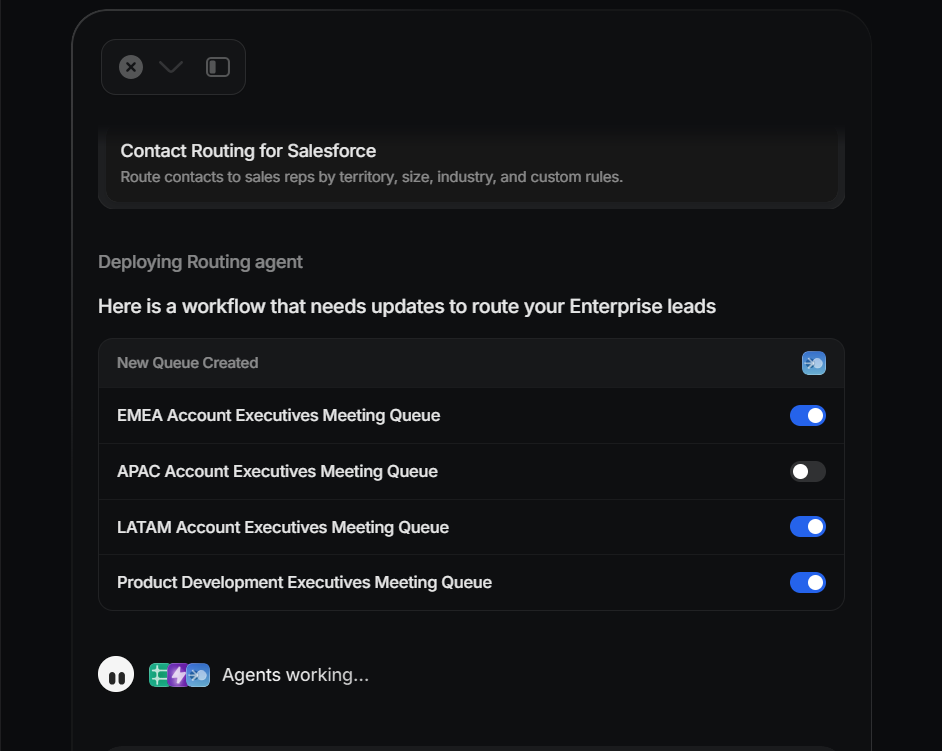
Task: Select the EMEA Account Executives Meeting Queue text
Action: (278, 416)
